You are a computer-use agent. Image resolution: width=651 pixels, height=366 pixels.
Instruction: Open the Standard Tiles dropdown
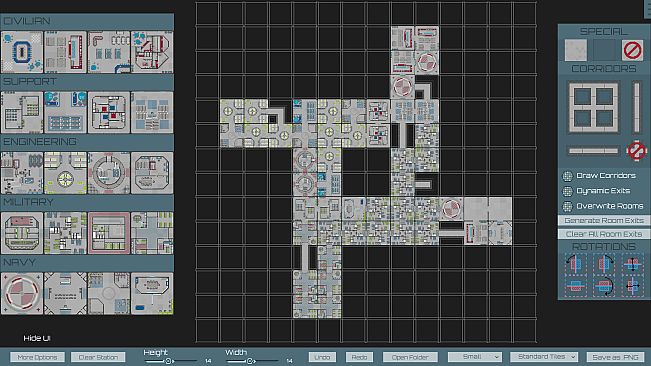544,357
